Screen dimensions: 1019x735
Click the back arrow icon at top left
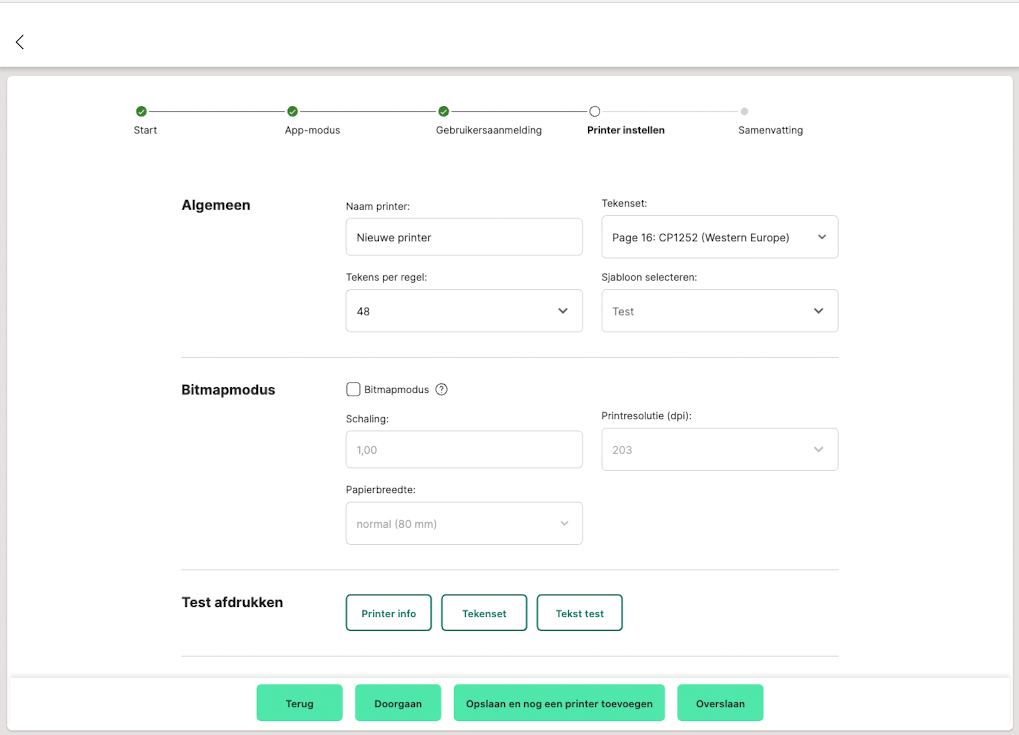(x=20, y=42)
